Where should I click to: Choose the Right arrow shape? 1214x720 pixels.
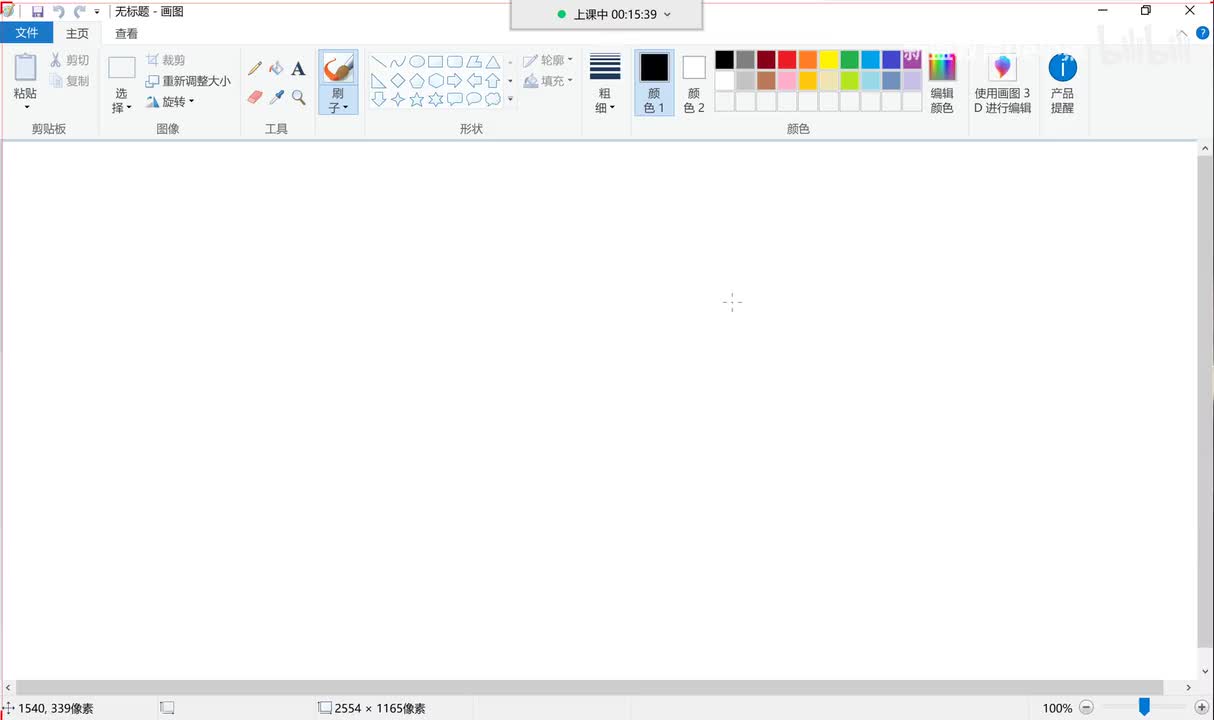[x=455, y=81]
